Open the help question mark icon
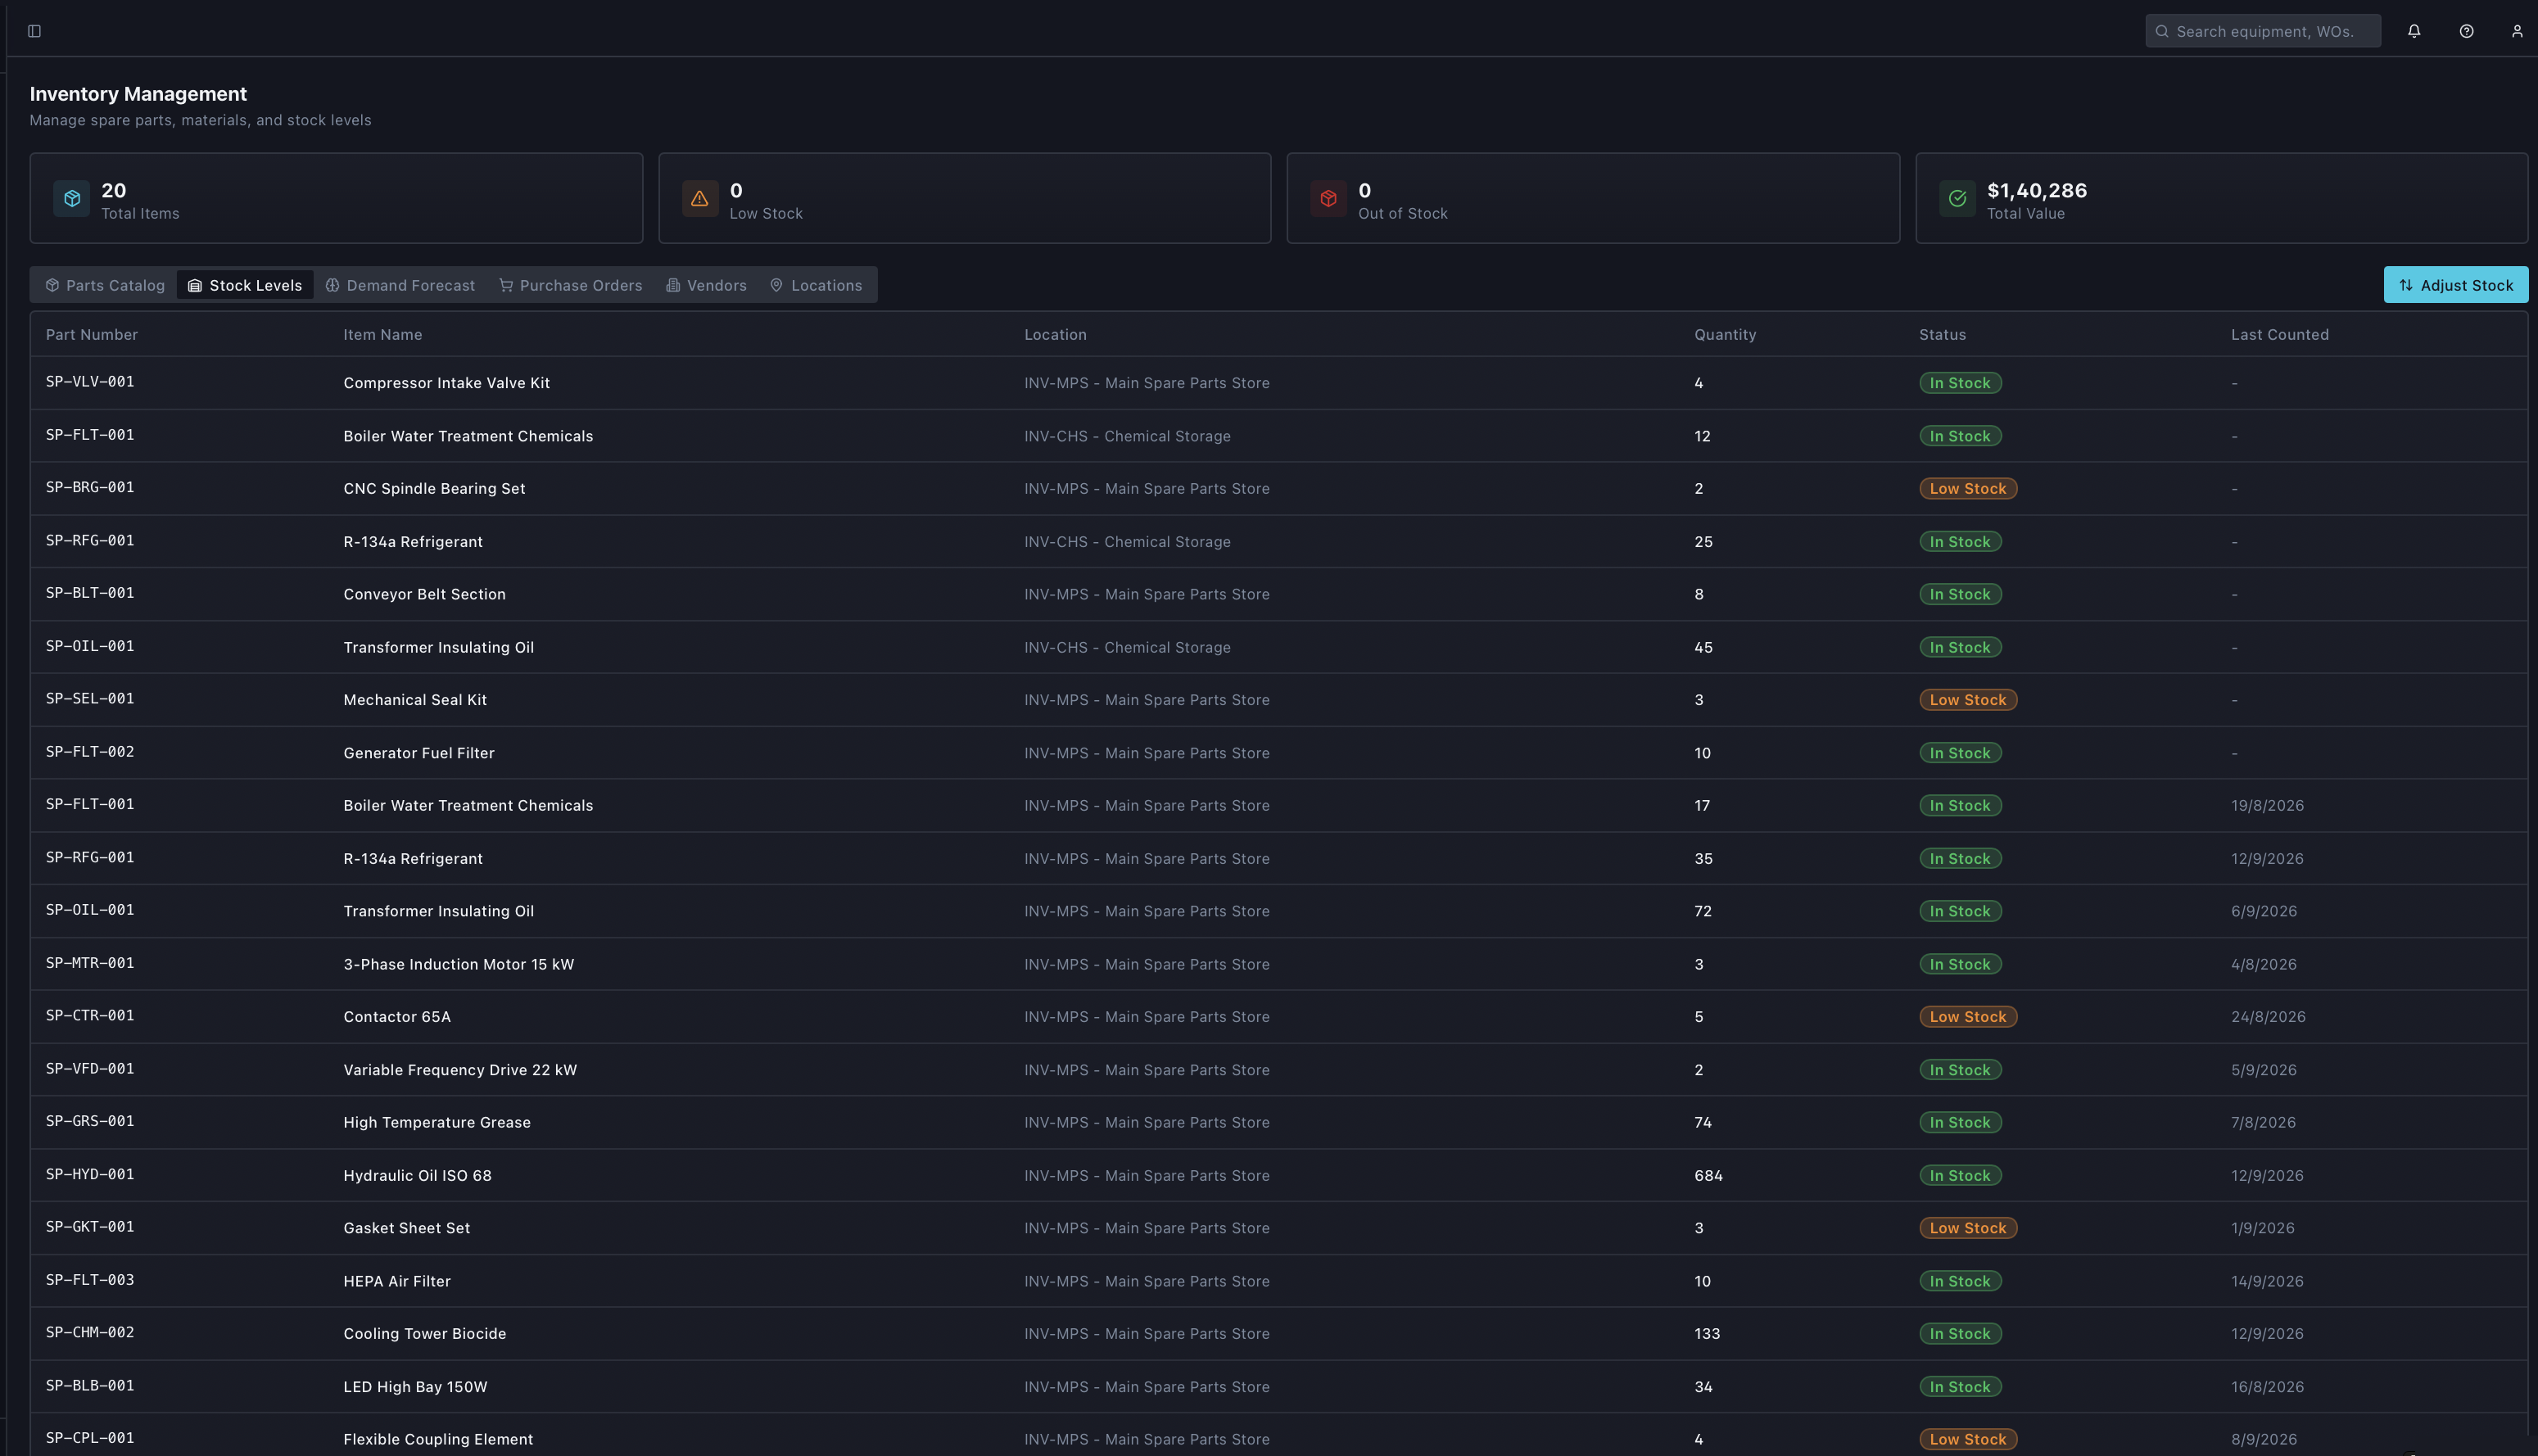This screenshot has height=1456, width=2538. pyautogui.click(x=2466, y=31)
